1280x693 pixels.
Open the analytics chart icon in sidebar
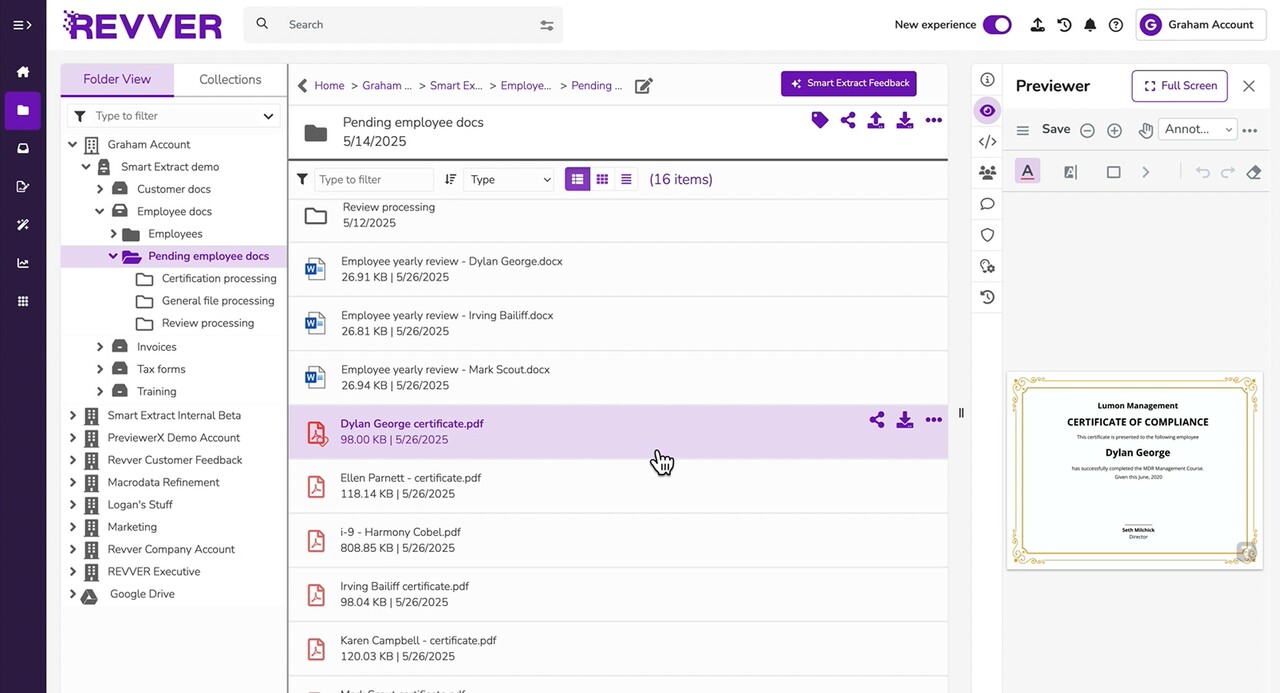click(x=23, y=263)
